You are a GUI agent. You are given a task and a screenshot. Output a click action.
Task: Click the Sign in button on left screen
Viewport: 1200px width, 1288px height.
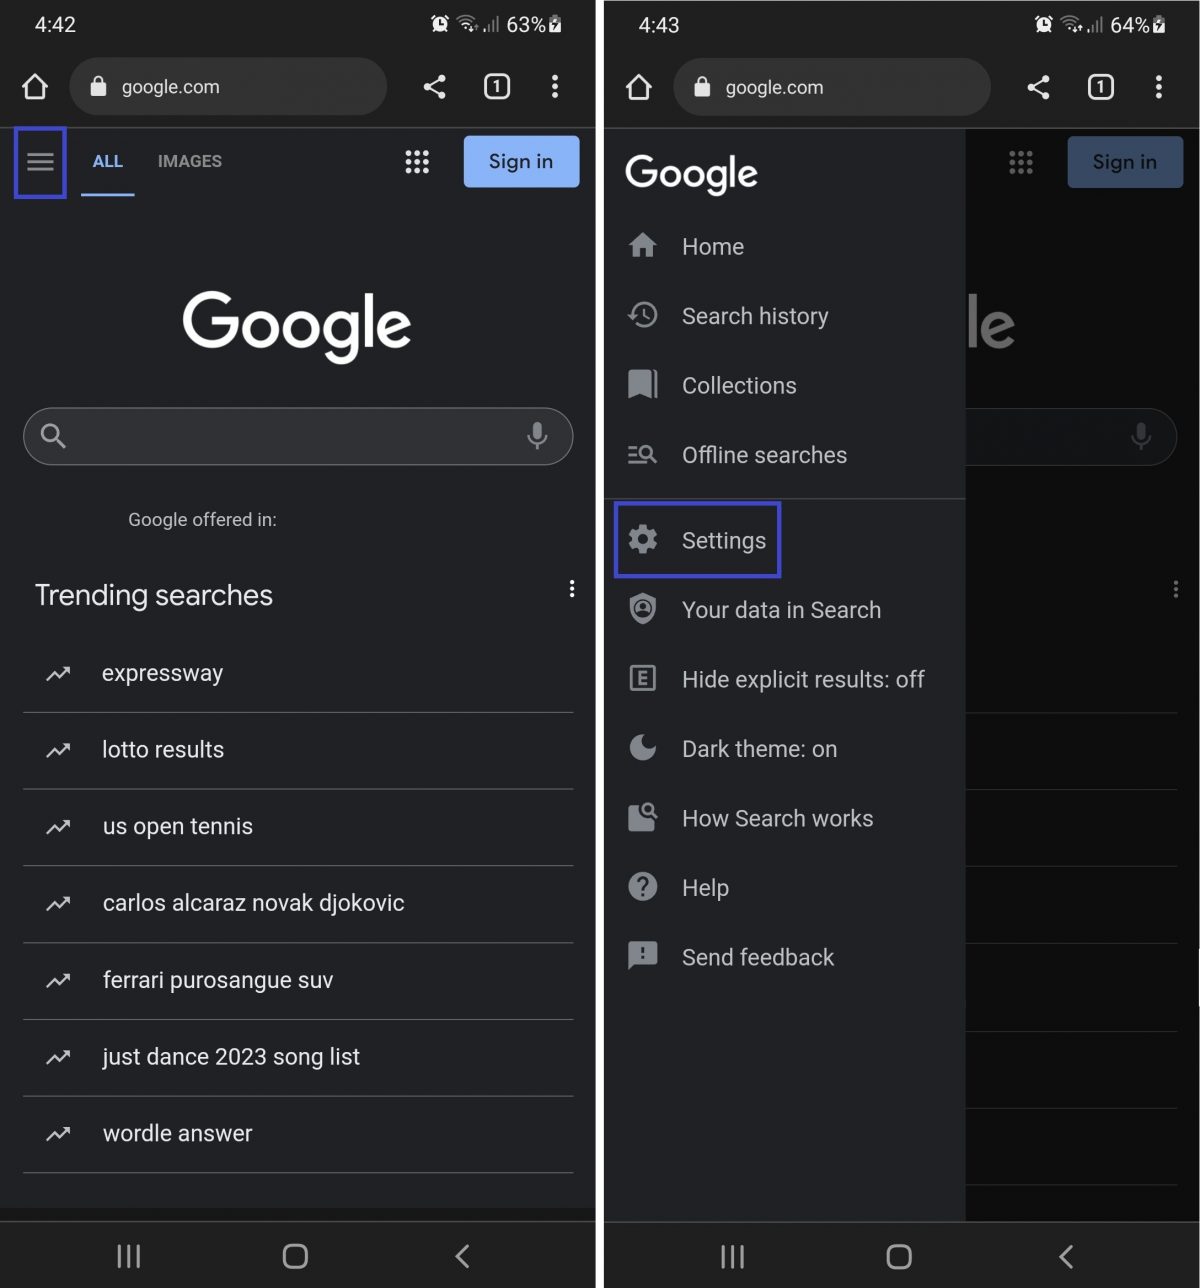[521, 162]
